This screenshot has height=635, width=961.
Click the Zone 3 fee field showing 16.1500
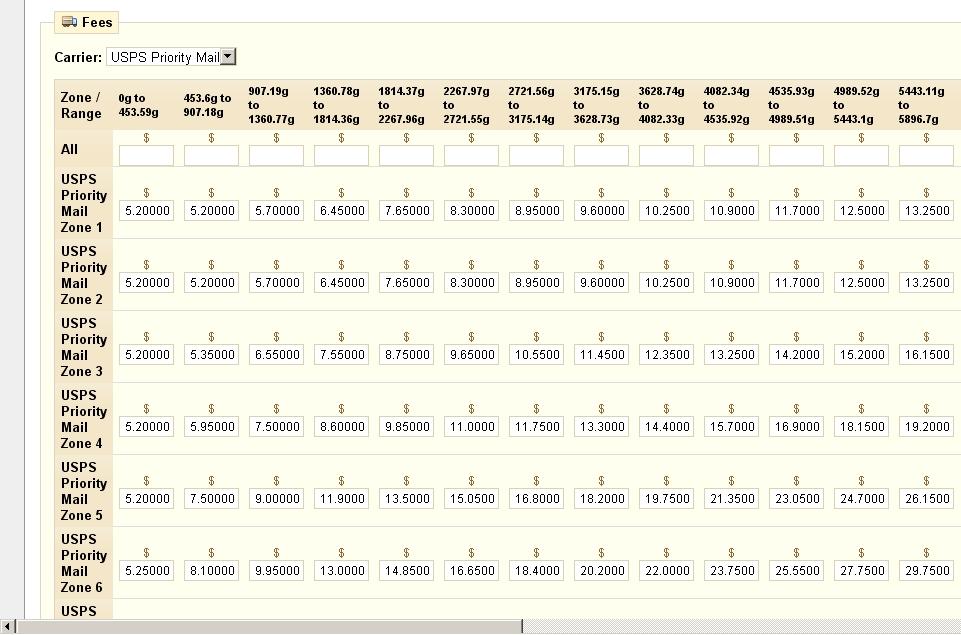(926, 355)
